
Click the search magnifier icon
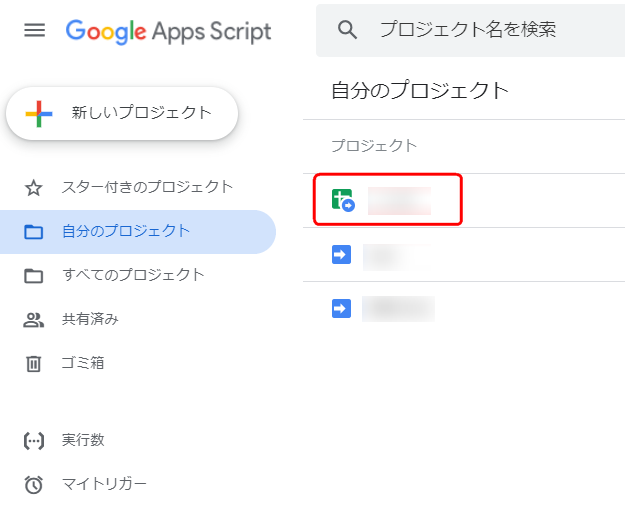[x=347, y=30]
